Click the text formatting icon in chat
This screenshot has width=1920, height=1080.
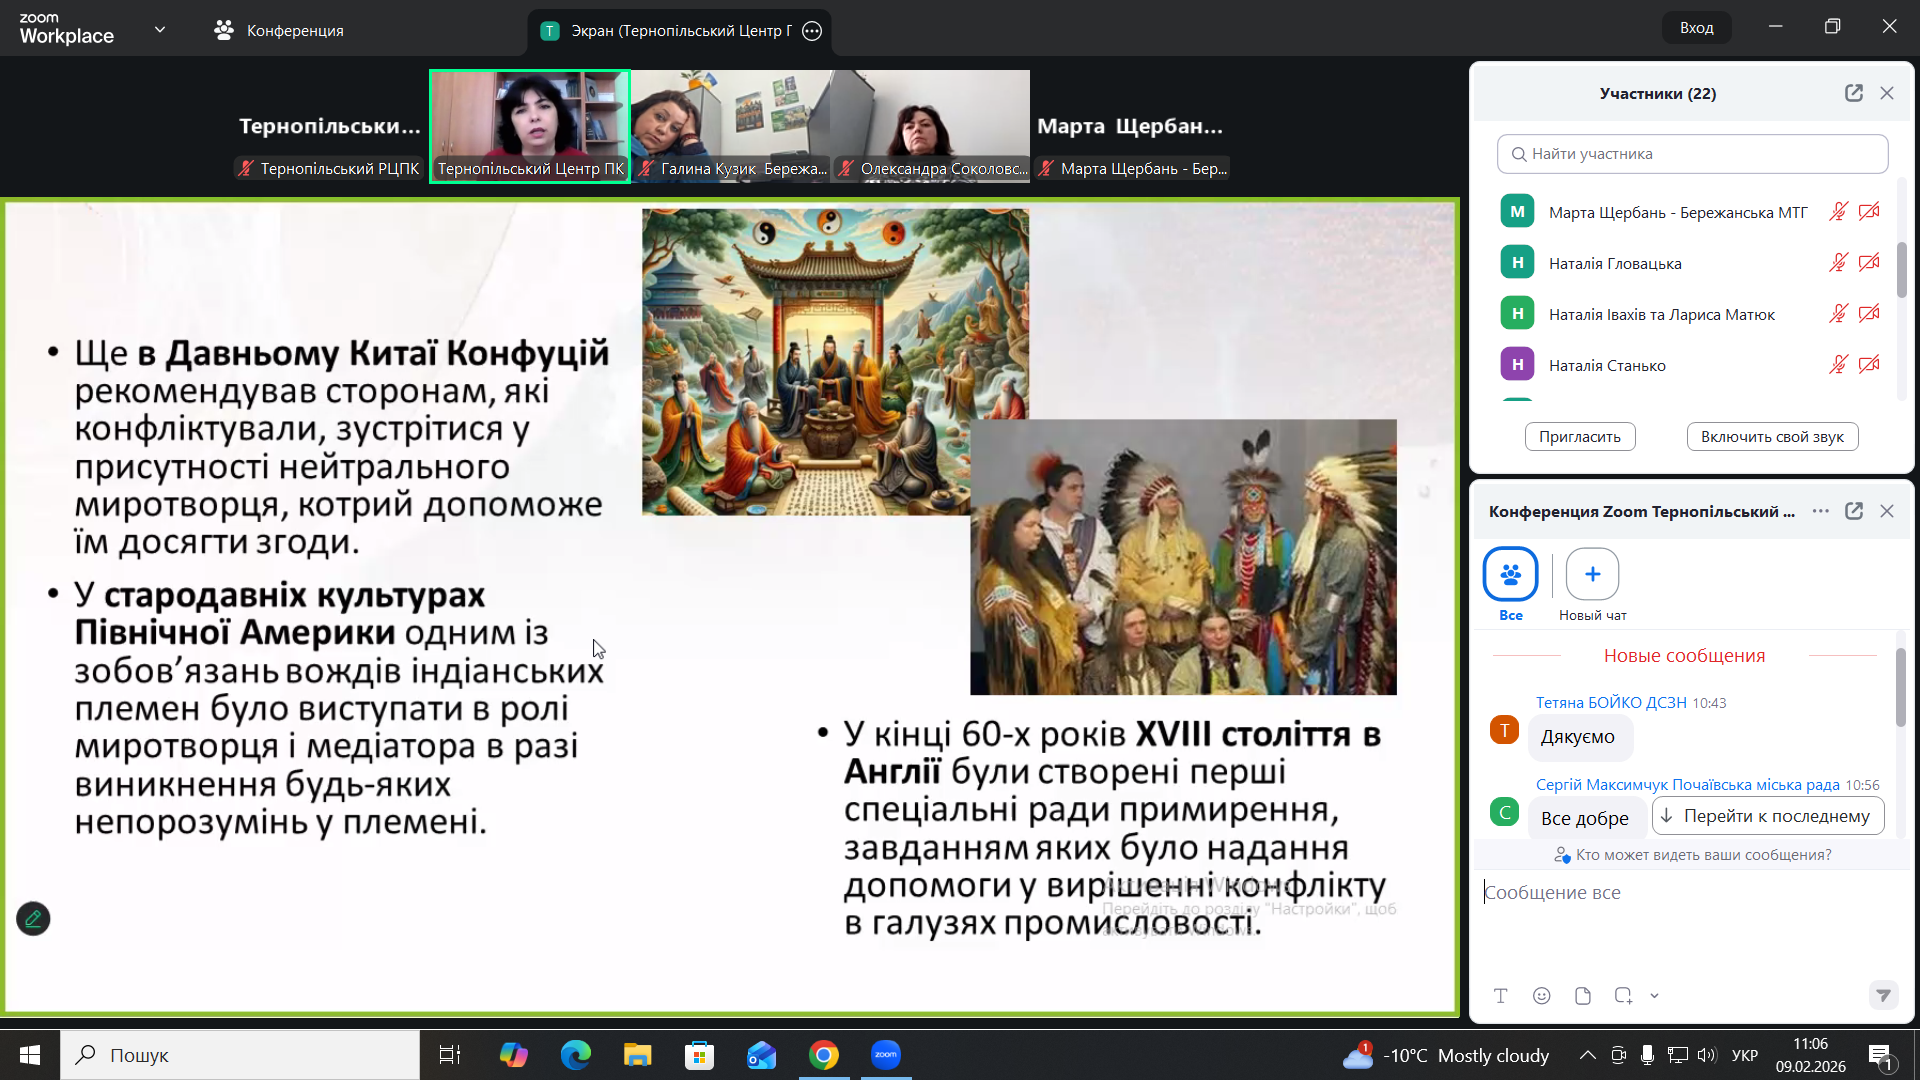pos(1500,996)
